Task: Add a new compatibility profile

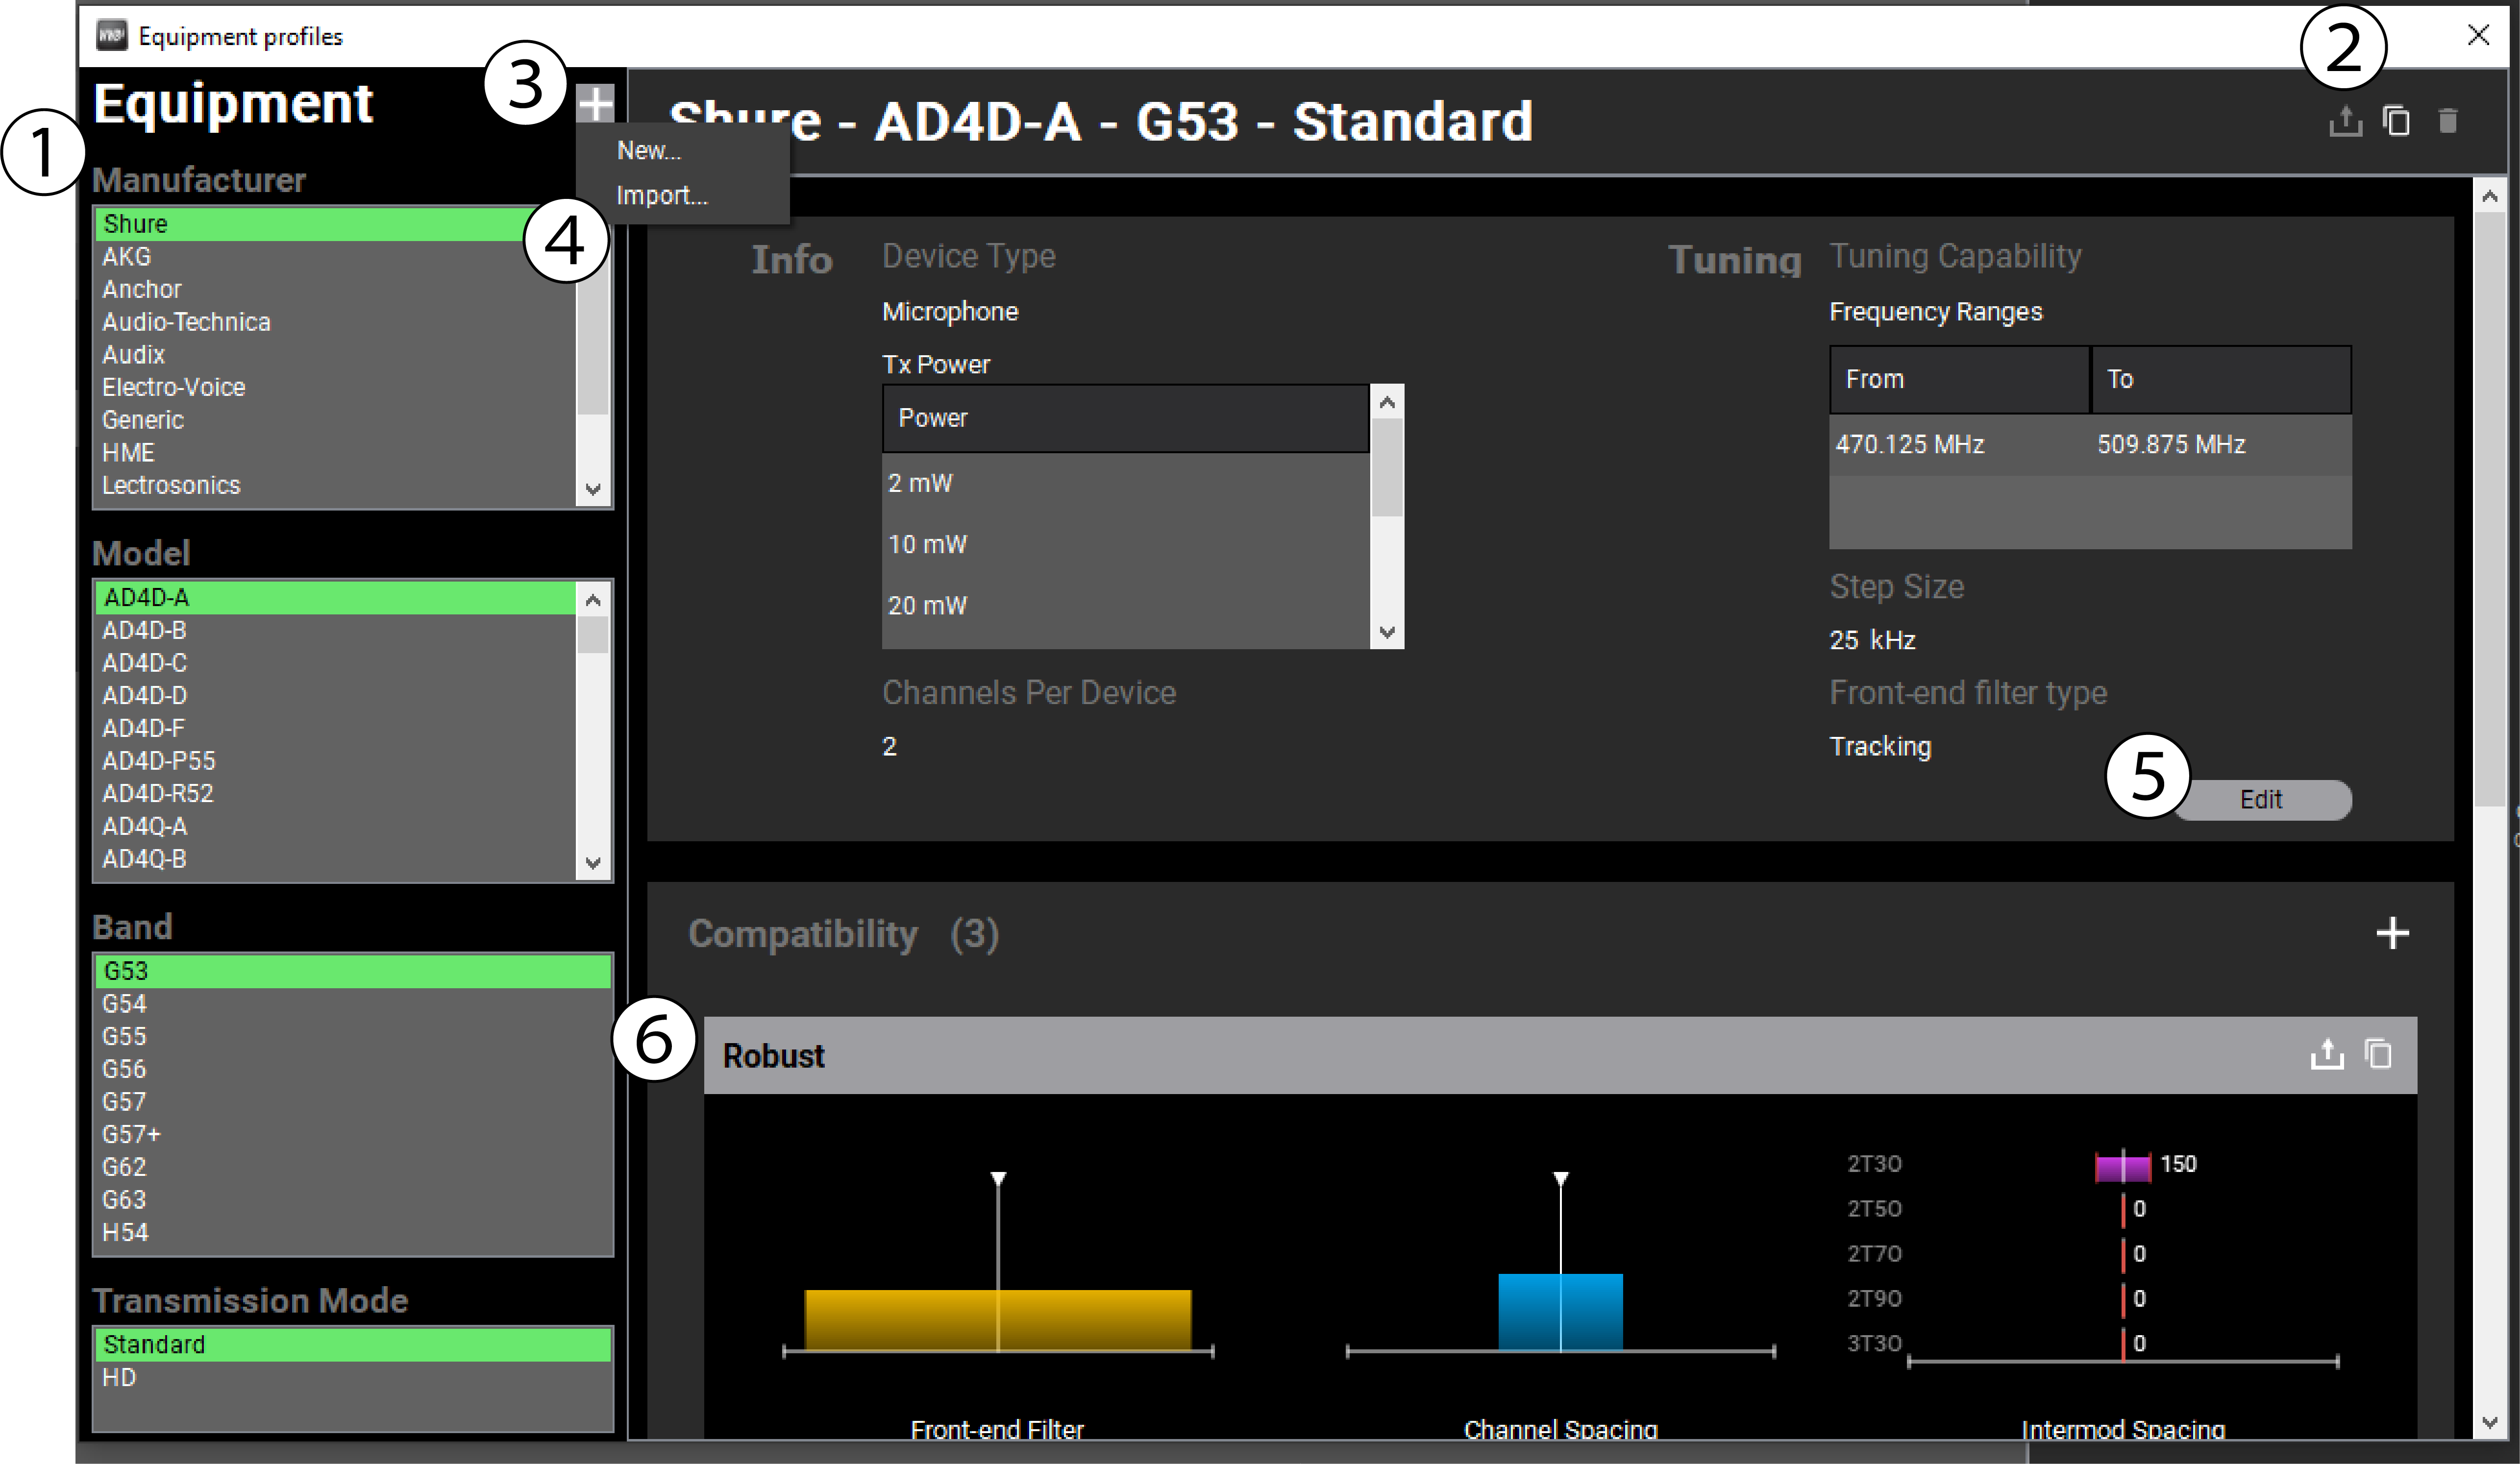Action: point(2392,933)
